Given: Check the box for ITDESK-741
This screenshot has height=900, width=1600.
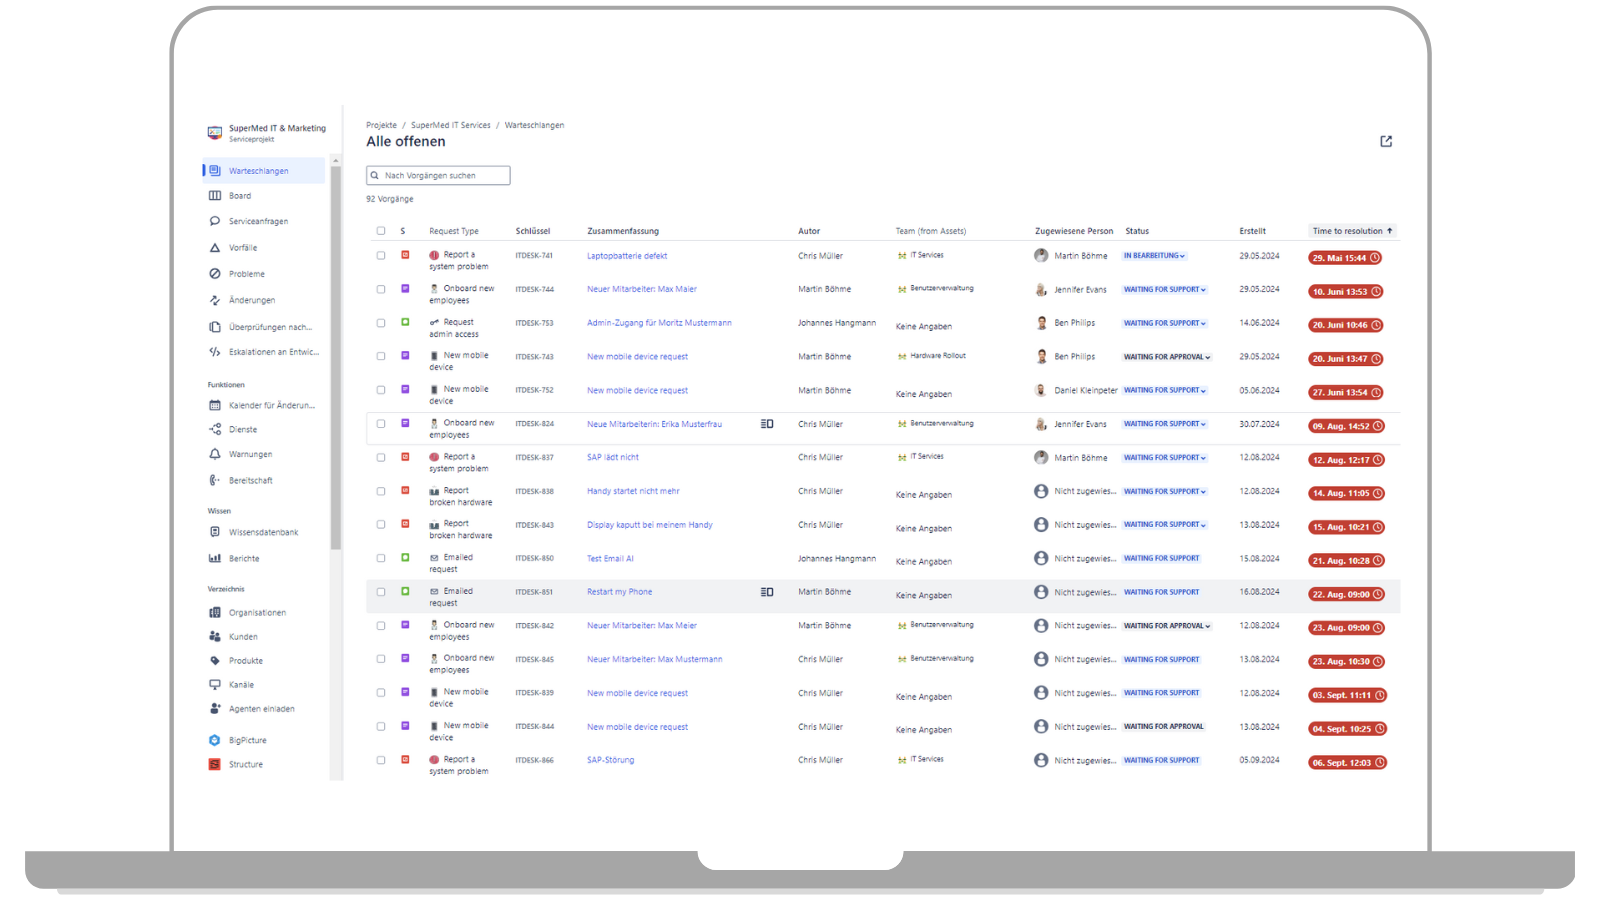Looking at the screenshot, I should [x=381, y=255].
